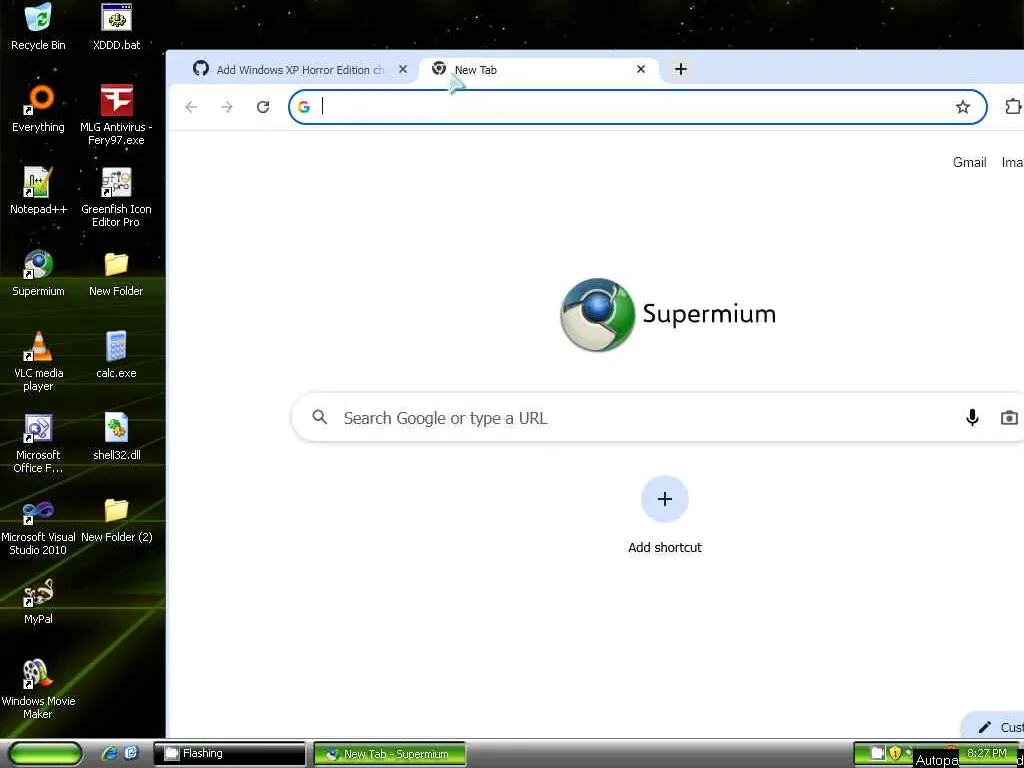Screen dimensions: 1024x768
Task: Click the yellow security shield tray icon
Action: [894, 753]
